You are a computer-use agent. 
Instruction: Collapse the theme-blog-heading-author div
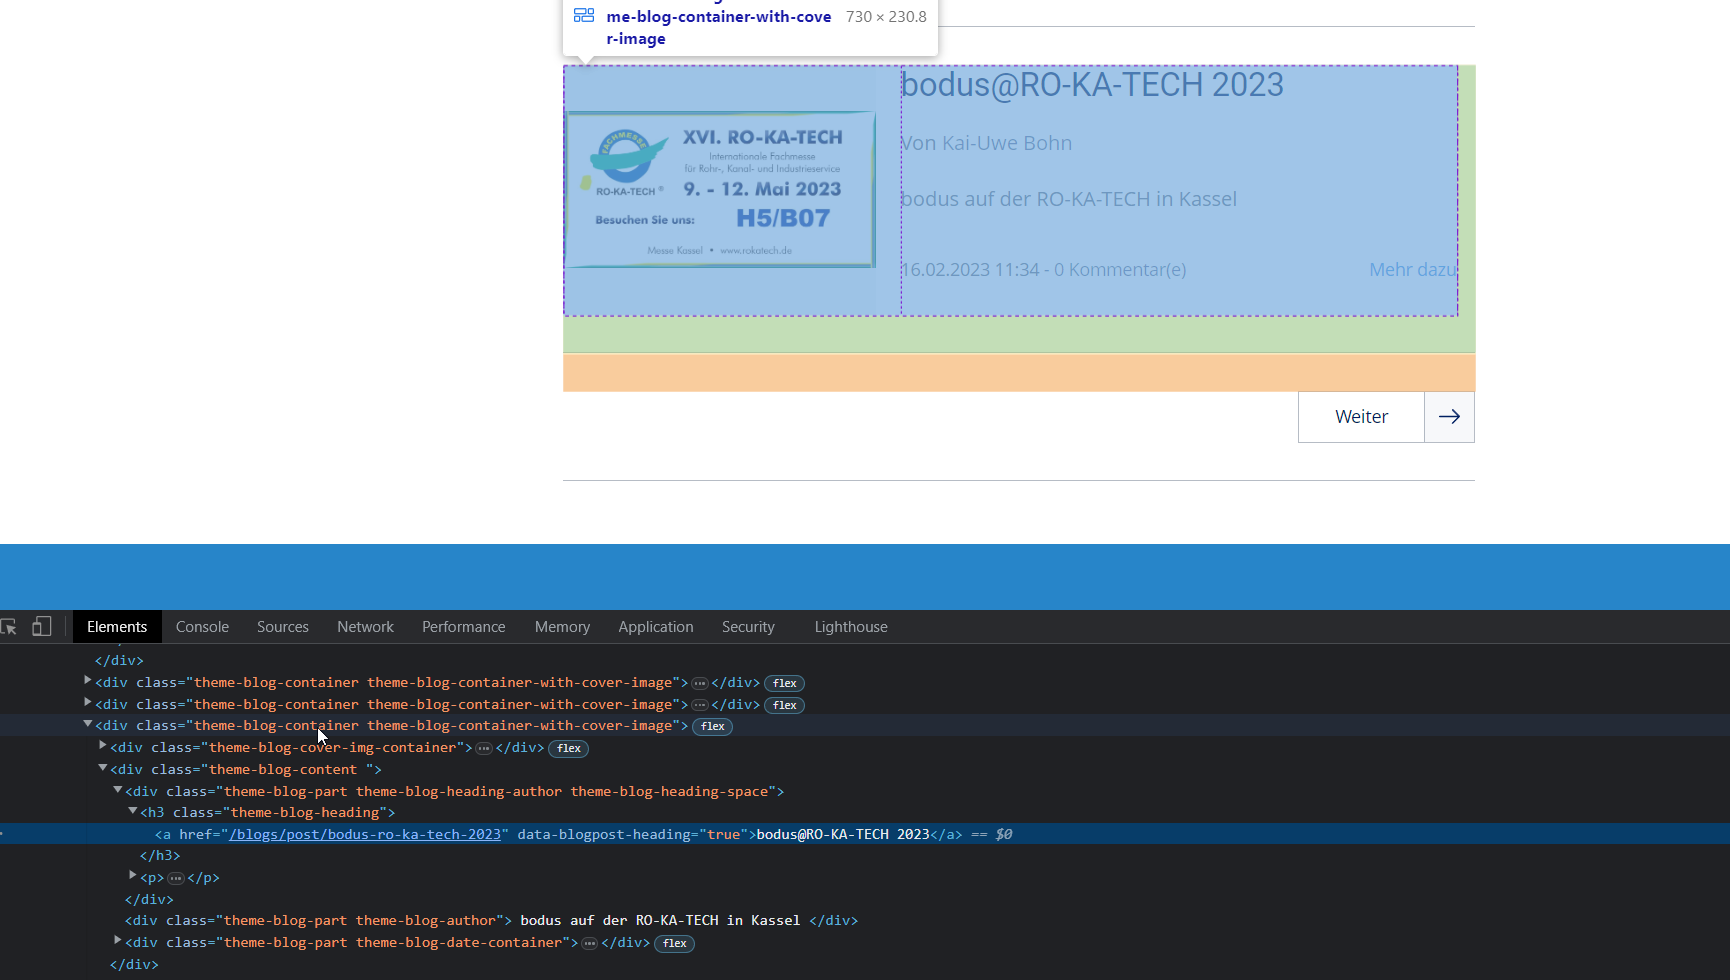118,790
